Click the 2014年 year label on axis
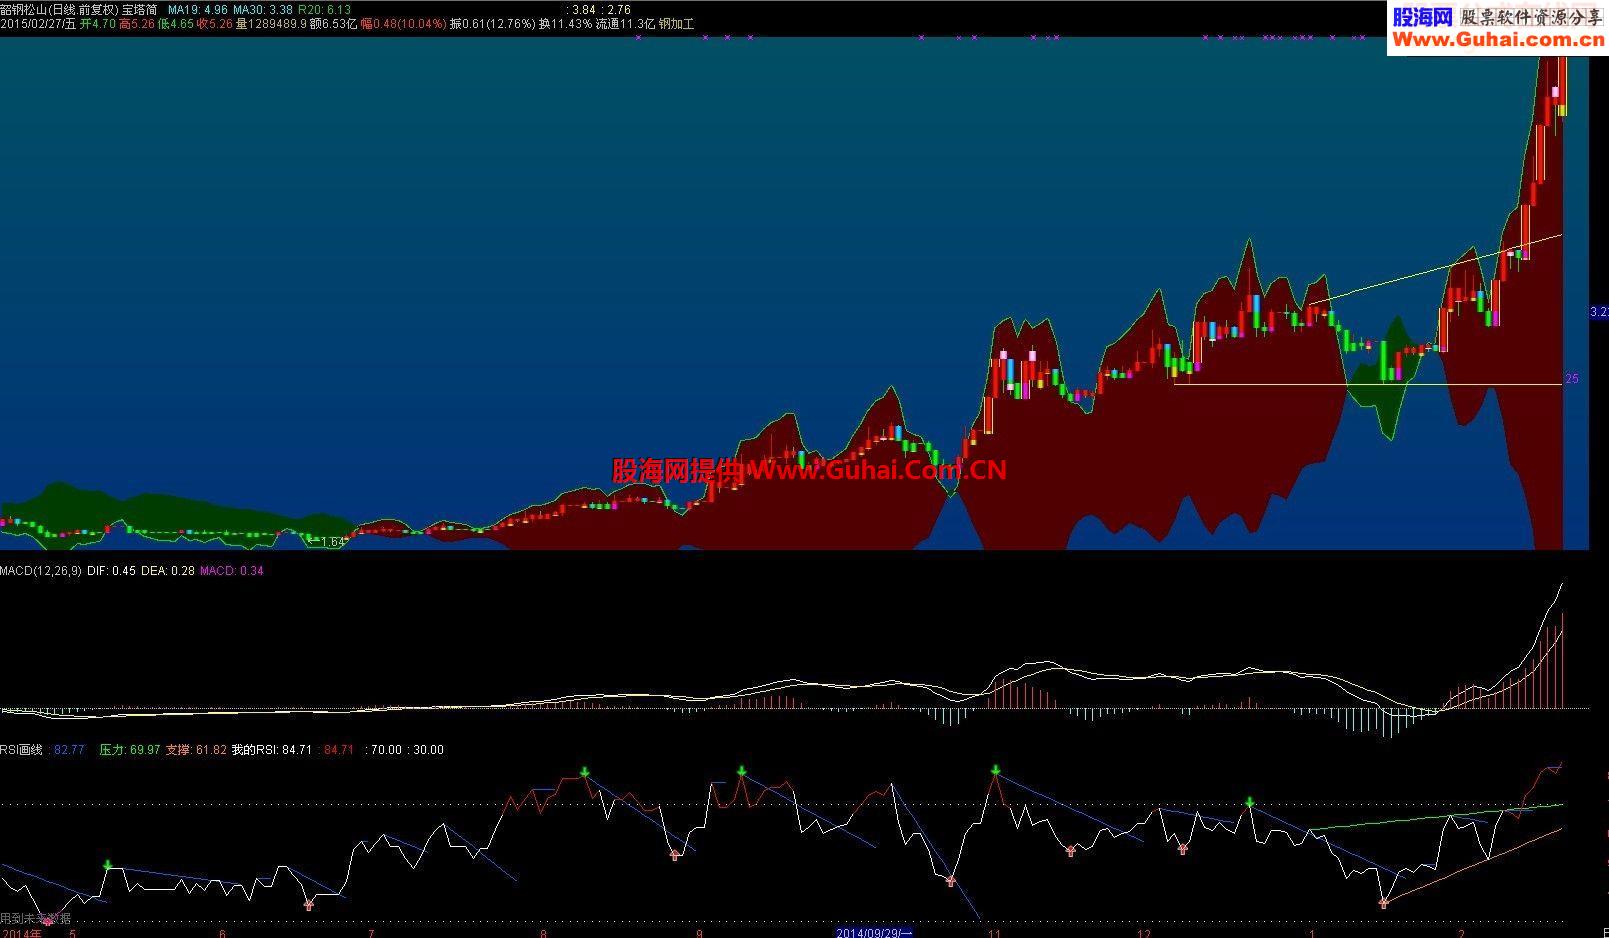1609x938 pixels. [20, 933]
